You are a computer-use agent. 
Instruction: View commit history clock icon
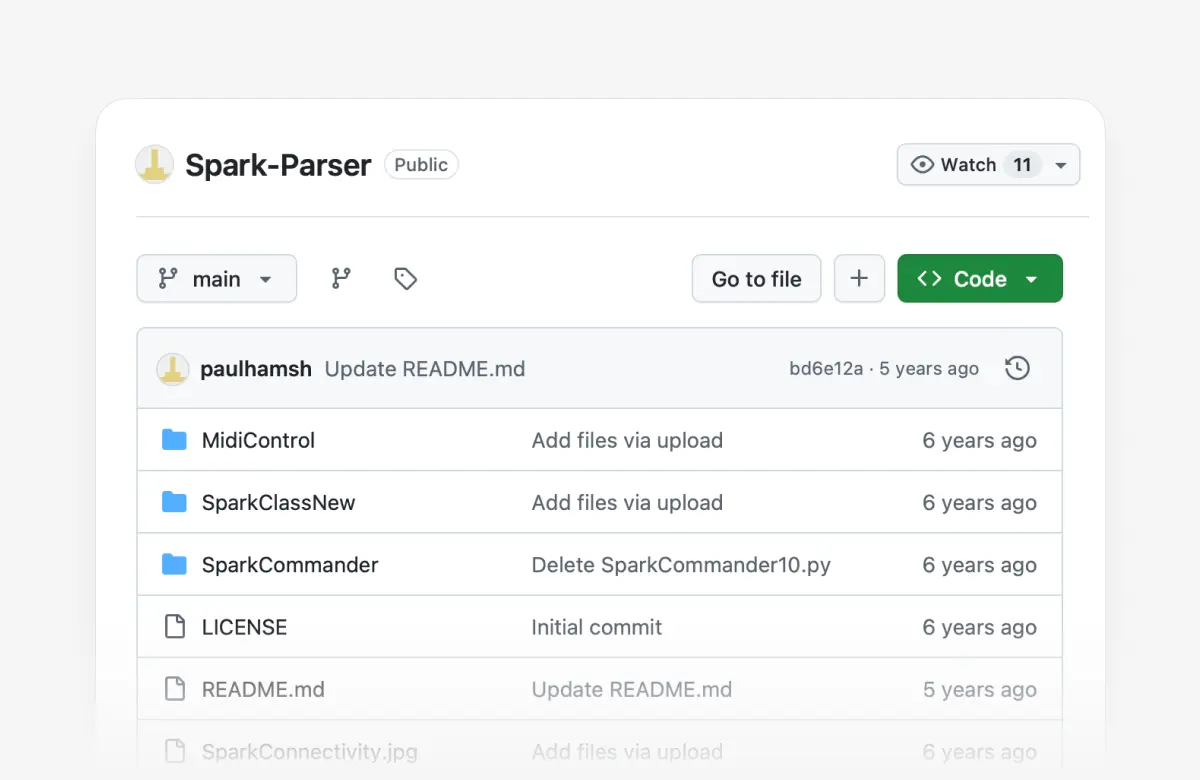click(1017, 368)
